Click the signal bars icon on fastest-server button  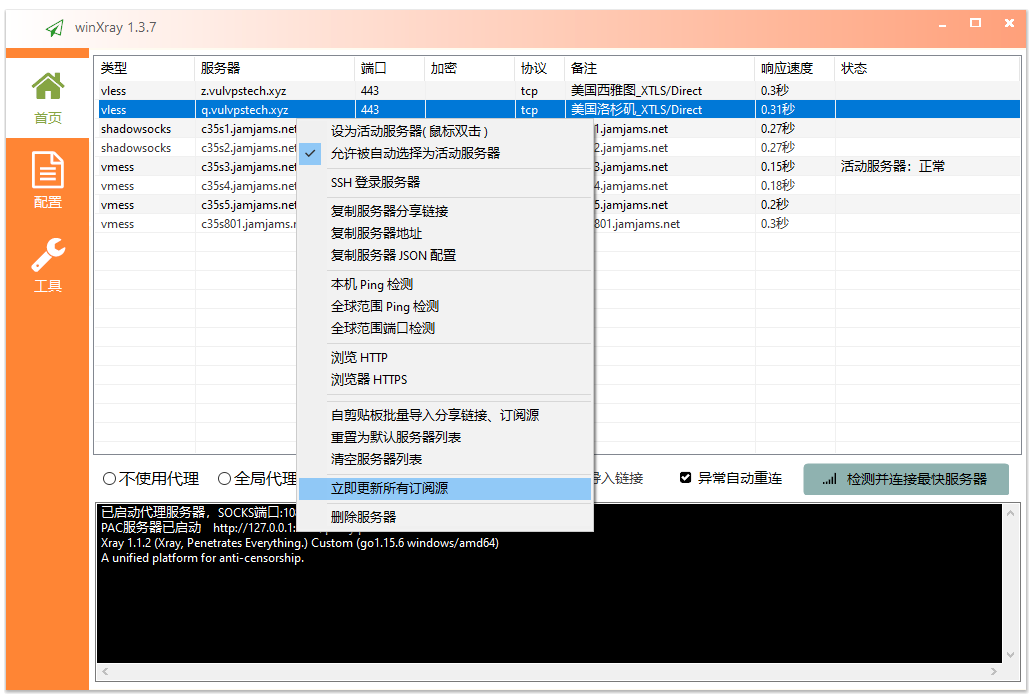point(829,479)
